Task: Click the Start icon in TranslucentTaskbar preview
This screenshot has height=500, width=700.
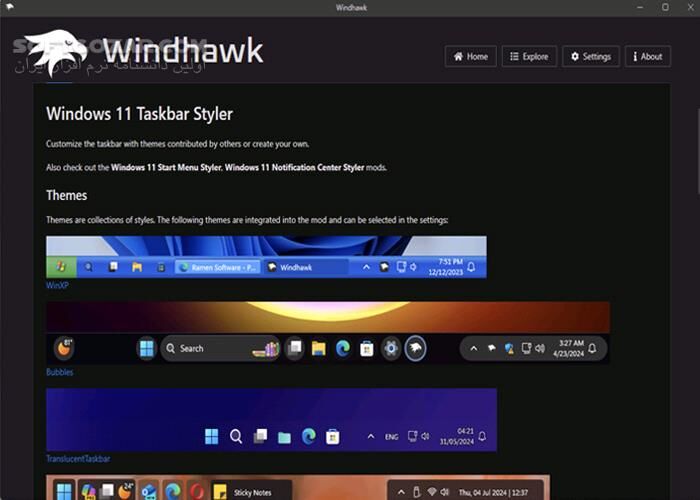Action: click(212, 436)
